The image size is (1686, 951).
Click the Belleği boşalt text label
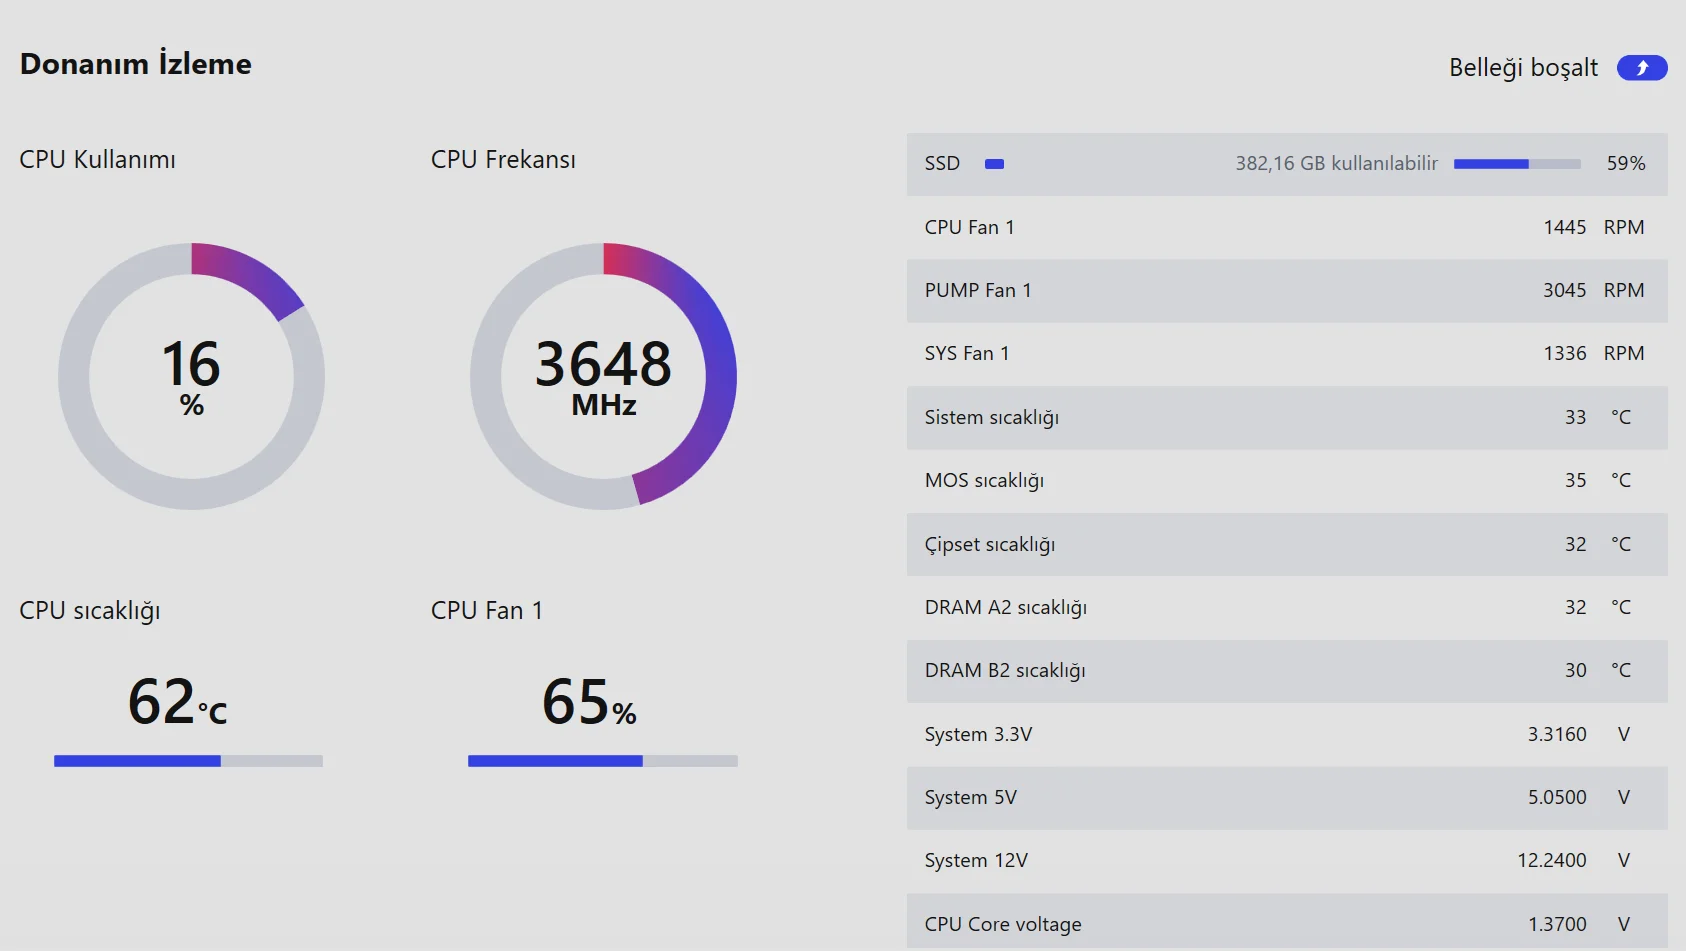click(x=1523, y=68)
